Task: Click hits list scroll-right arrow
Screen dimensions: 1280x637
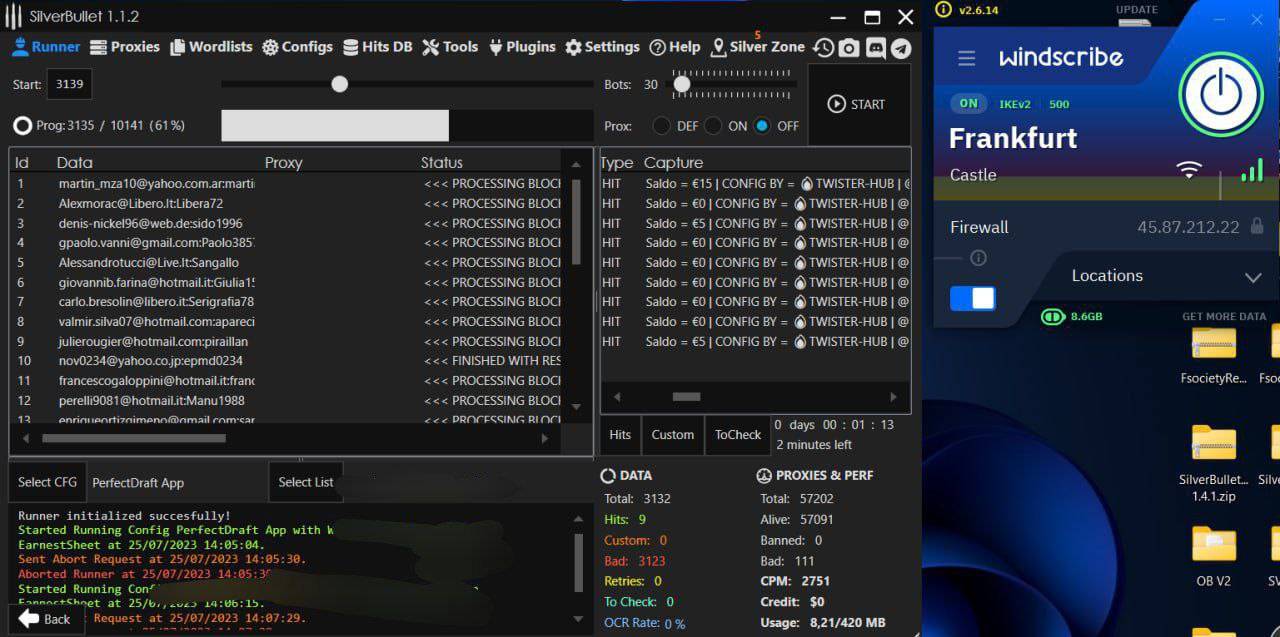Action: 893,397
